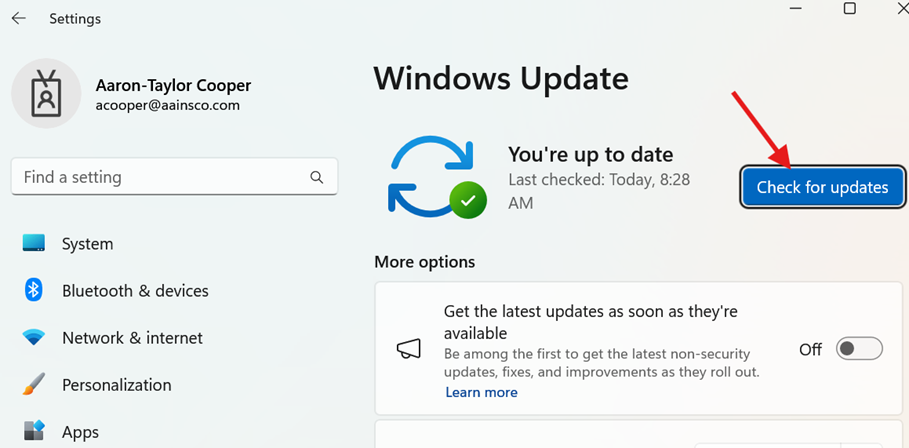Open Aaron-Taylor Cooper account name

(x=173, y=86)
